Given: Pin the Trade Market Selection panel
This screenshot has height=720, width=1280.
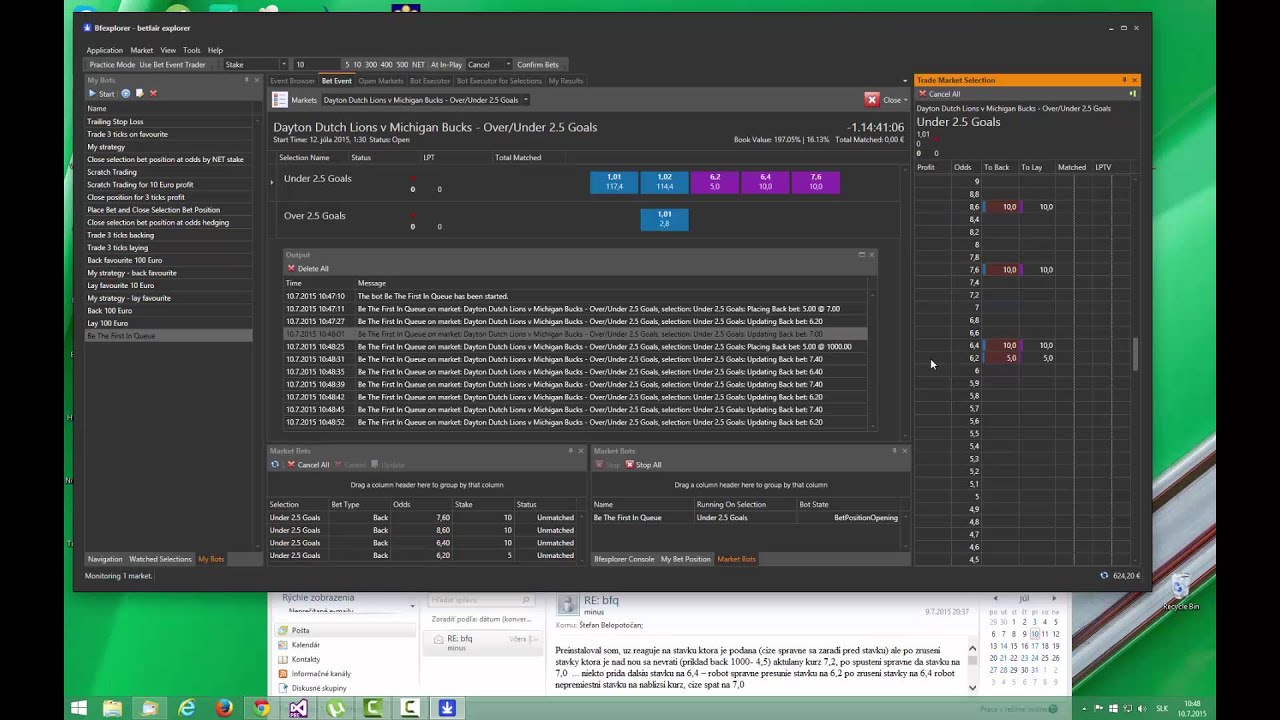Looking at the screenshot, I should tap(1124, 80).
